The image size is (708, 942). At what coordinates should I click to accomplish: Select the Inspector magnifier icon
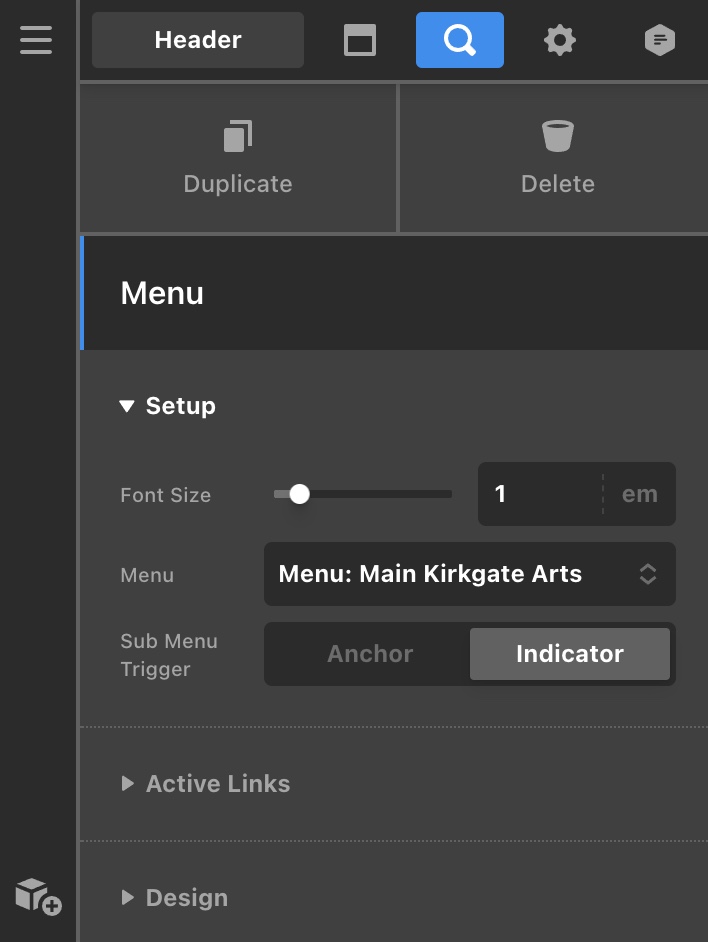[460, 40]
